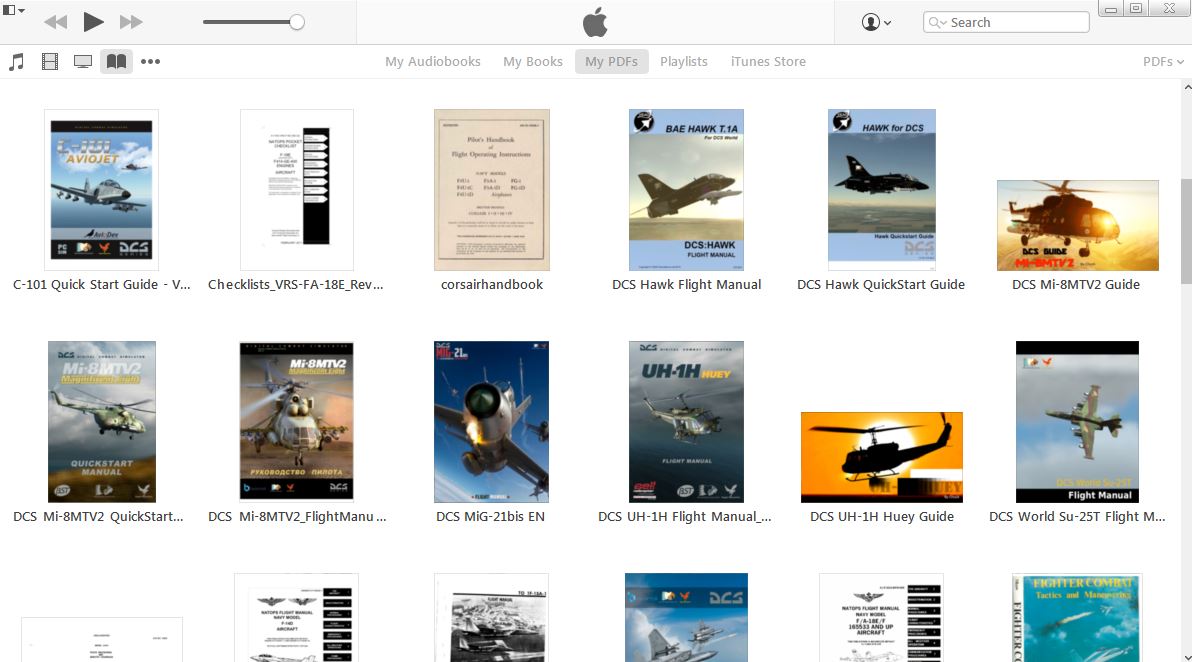This screenshot has width=1192, height=662.
Task: Maximize the iTunes window
Action: pos(1136,8)
